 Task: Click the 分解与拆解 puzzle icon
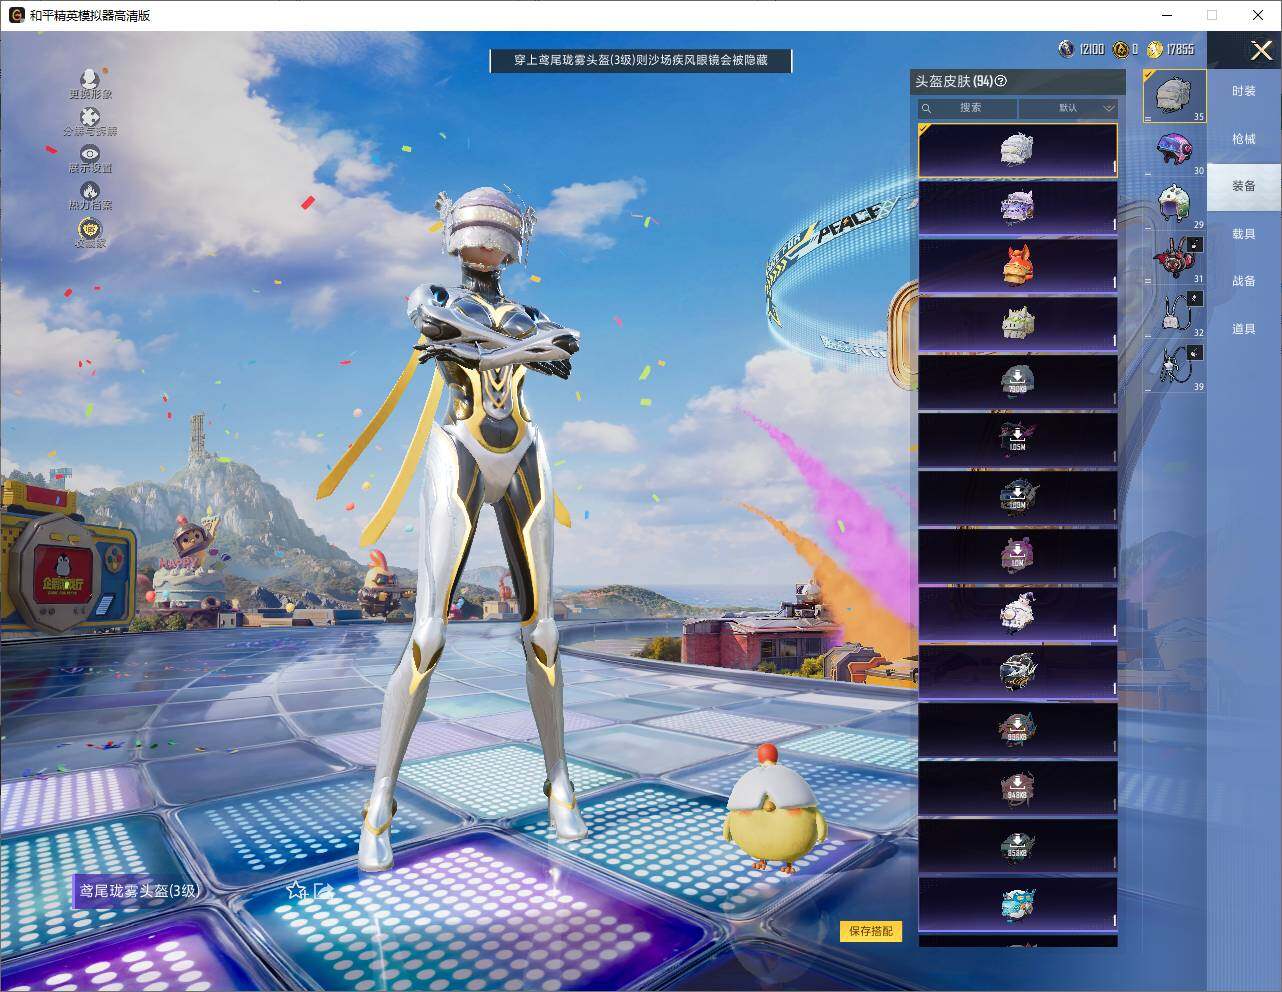[90, 116]
